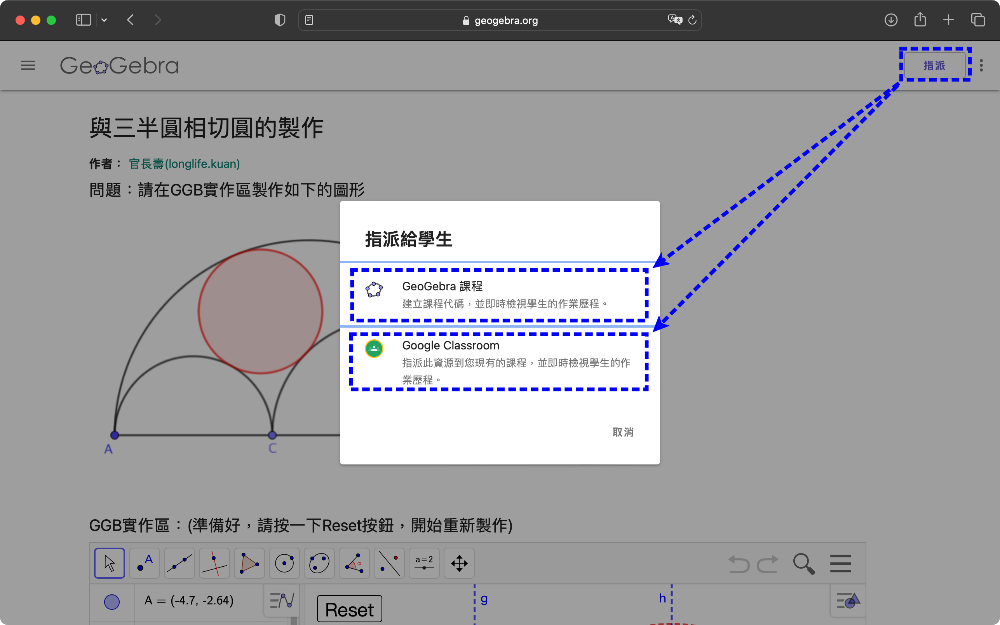The width and height of the screenshot is (1000, 625).
Task: Click the 指派 button
Action: coord(934,65)
